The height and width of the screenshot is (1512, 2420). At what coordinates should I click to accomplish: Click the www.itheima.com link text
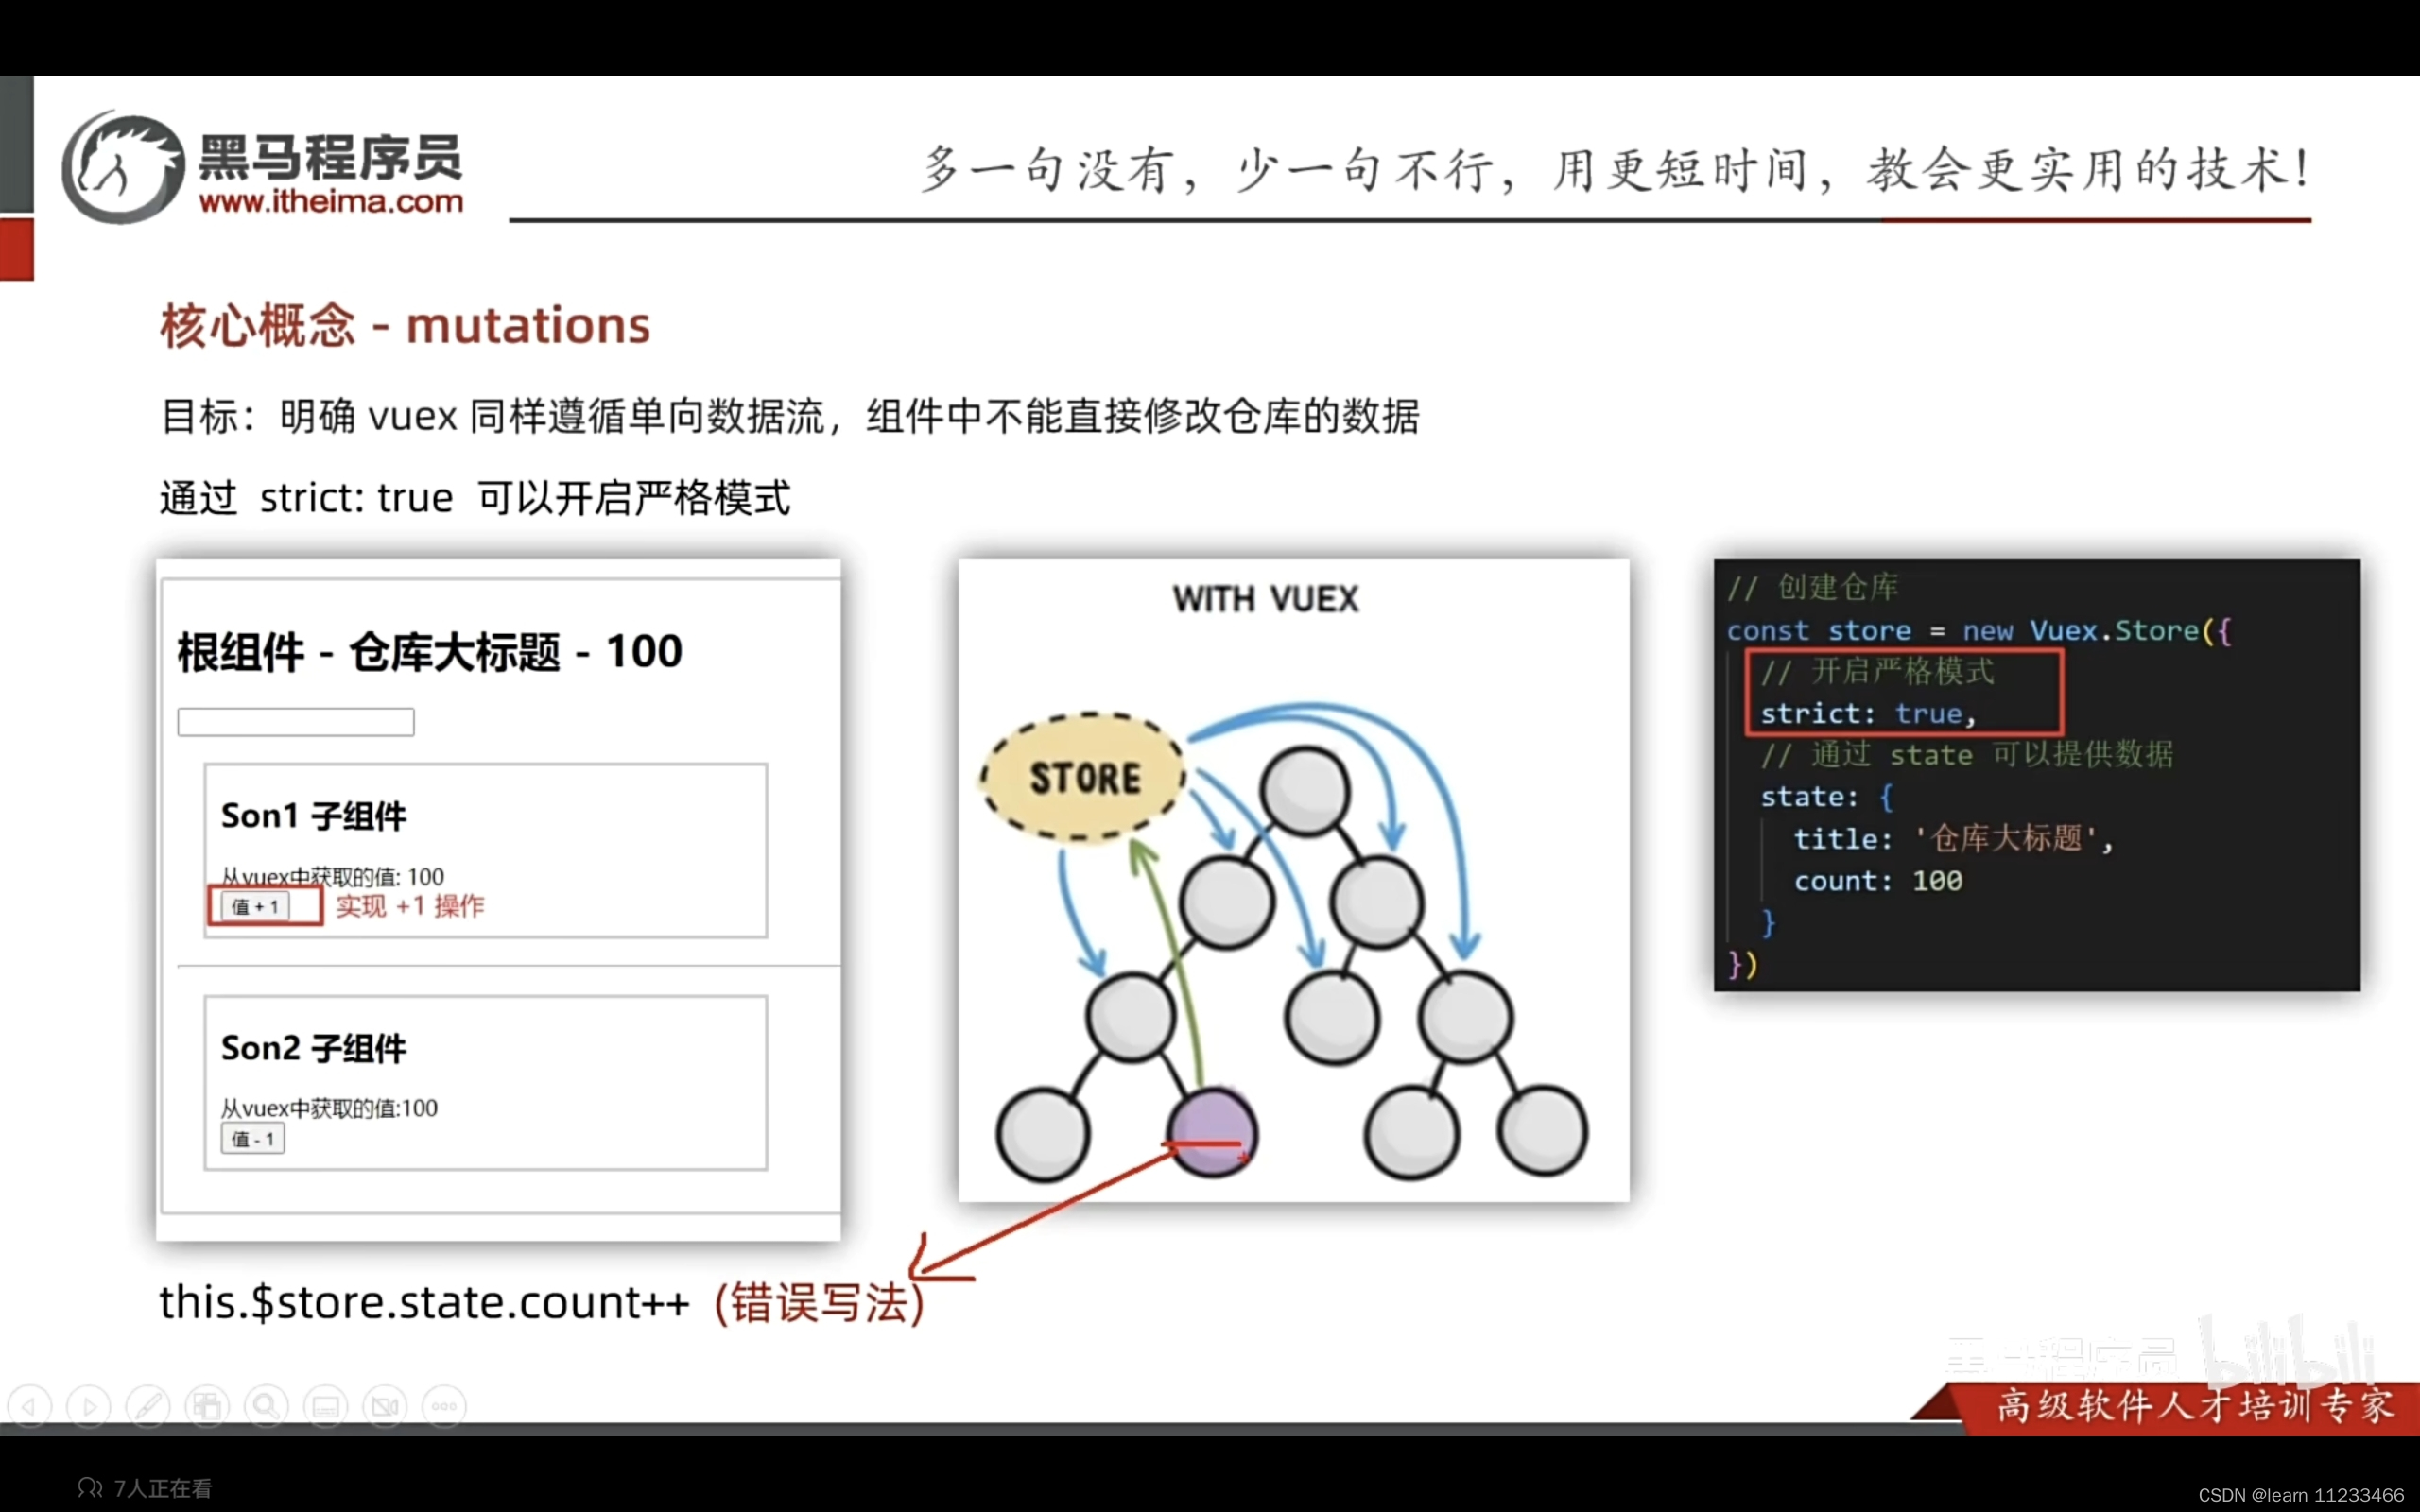click(331, 202)
